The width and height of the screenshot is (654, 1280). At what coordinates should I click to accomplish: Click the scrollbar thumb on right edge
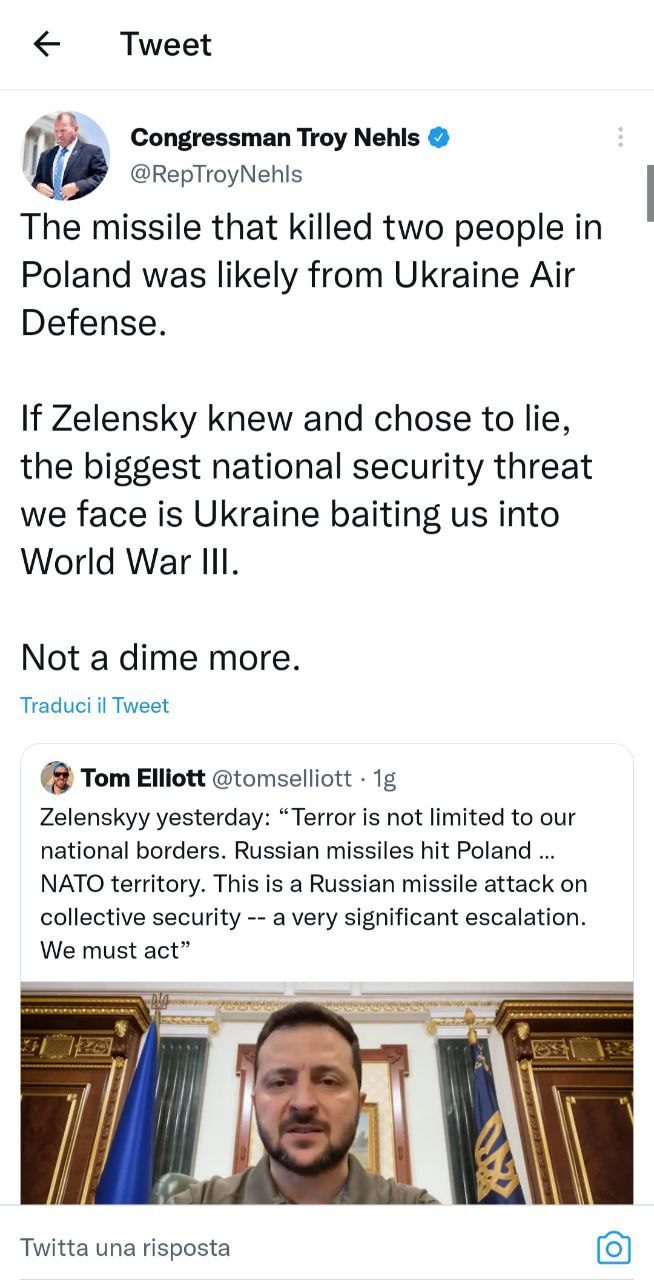coord(649,192)
